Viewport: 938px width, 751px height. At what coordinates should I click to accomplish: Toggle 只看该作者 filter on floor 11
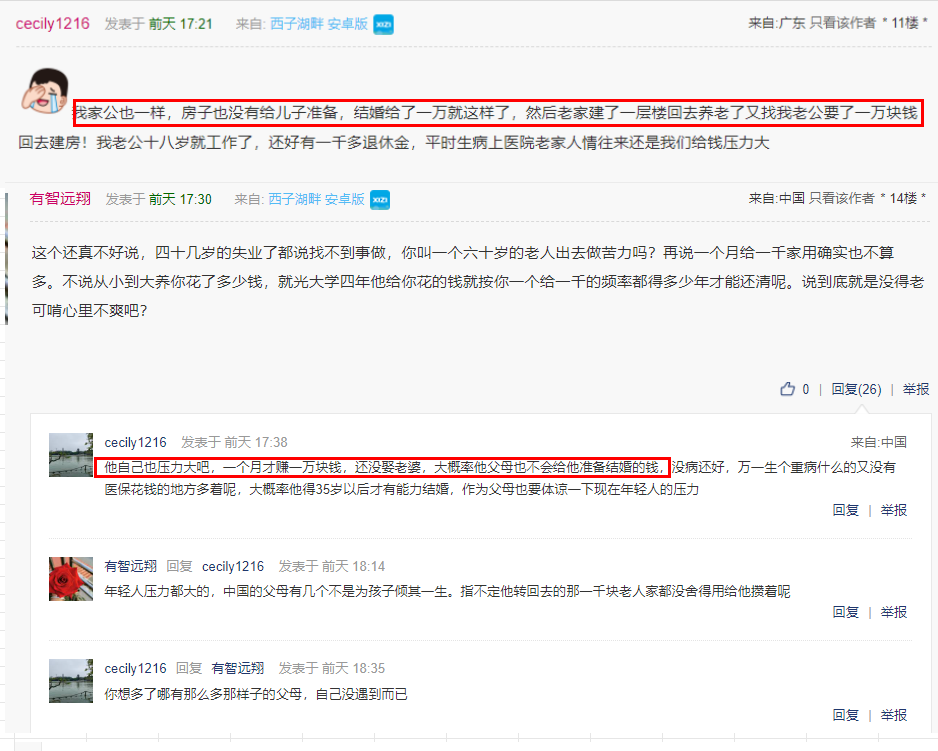tap(842, 23)
